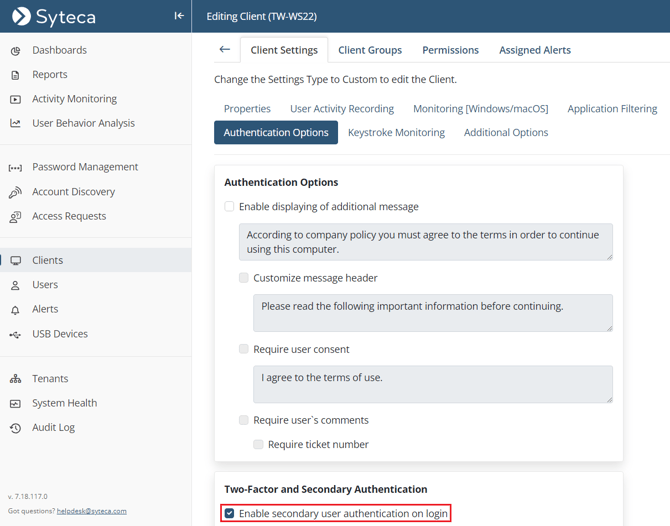Click the 'I agree to the terms' text field

(432, 384)
